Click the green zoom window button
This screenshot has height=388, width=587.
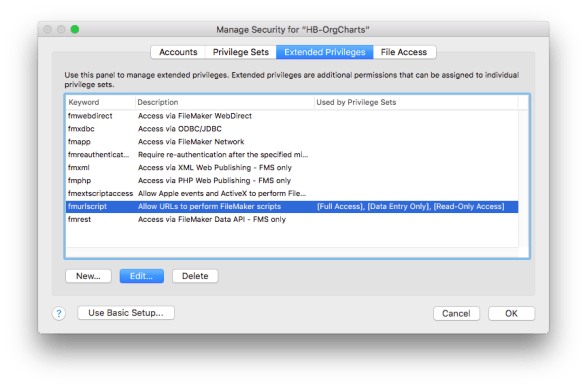[x=75, y=29]
